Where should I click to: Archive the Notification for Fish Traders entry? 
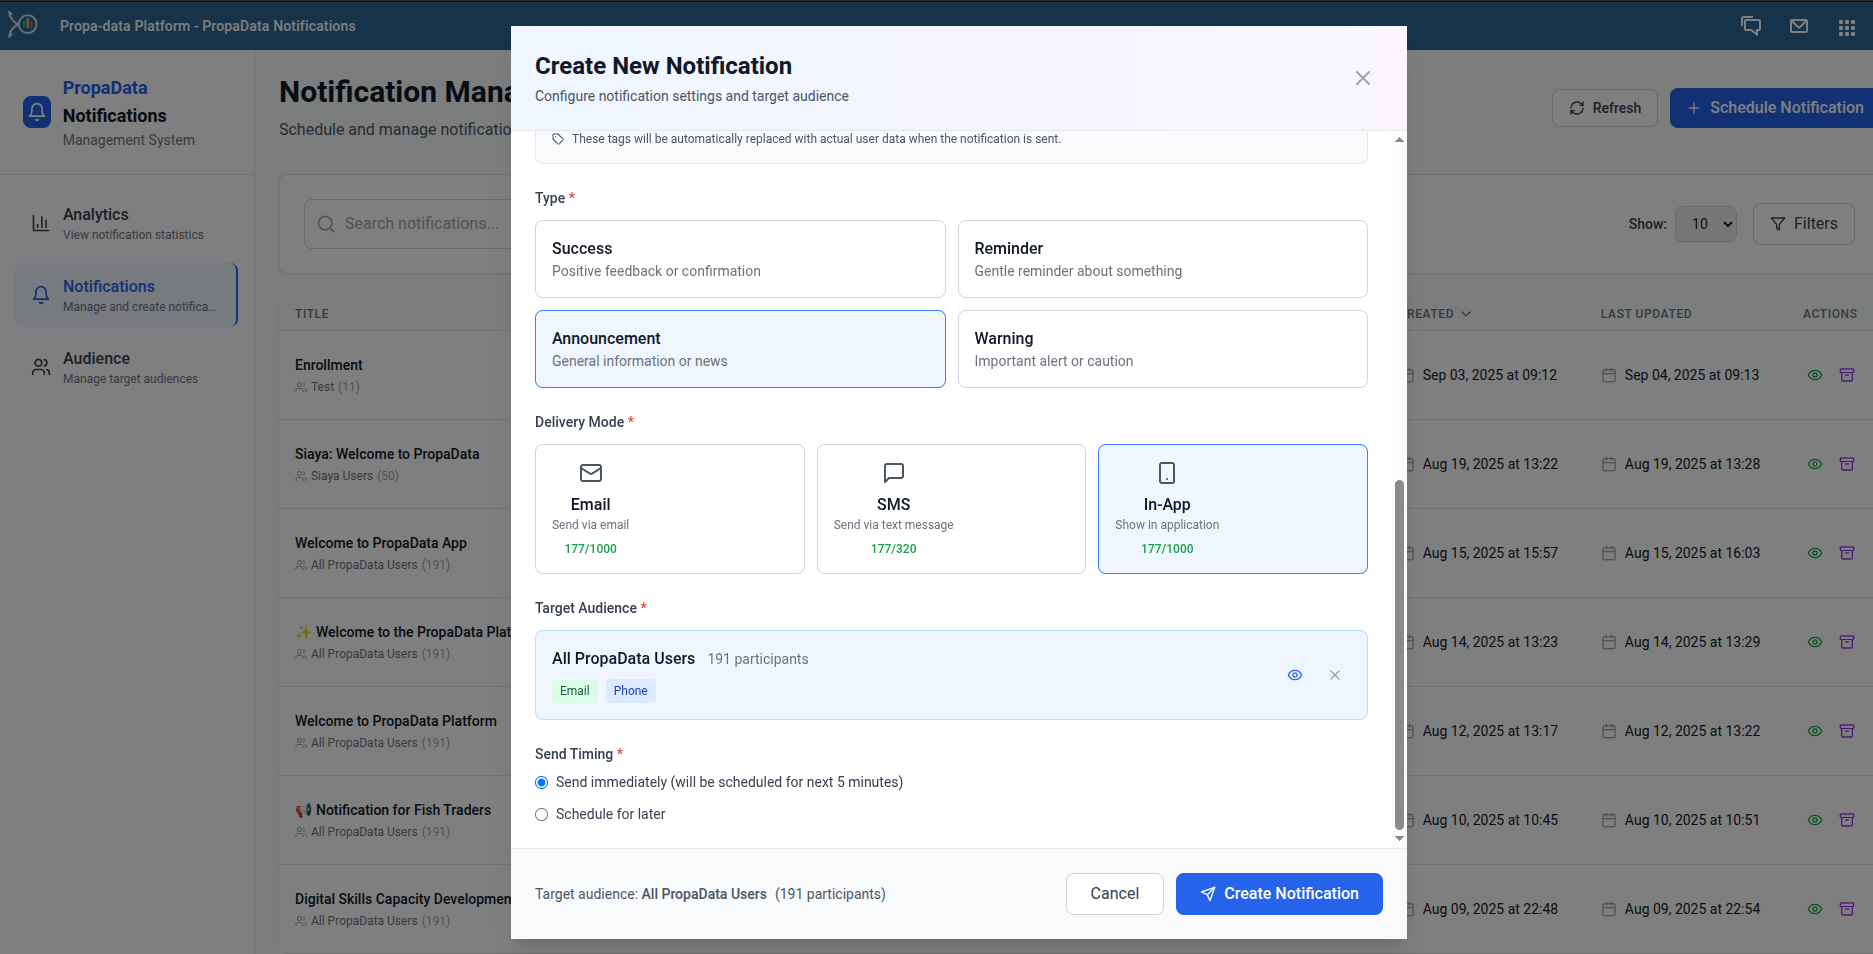click(1847, 819)
